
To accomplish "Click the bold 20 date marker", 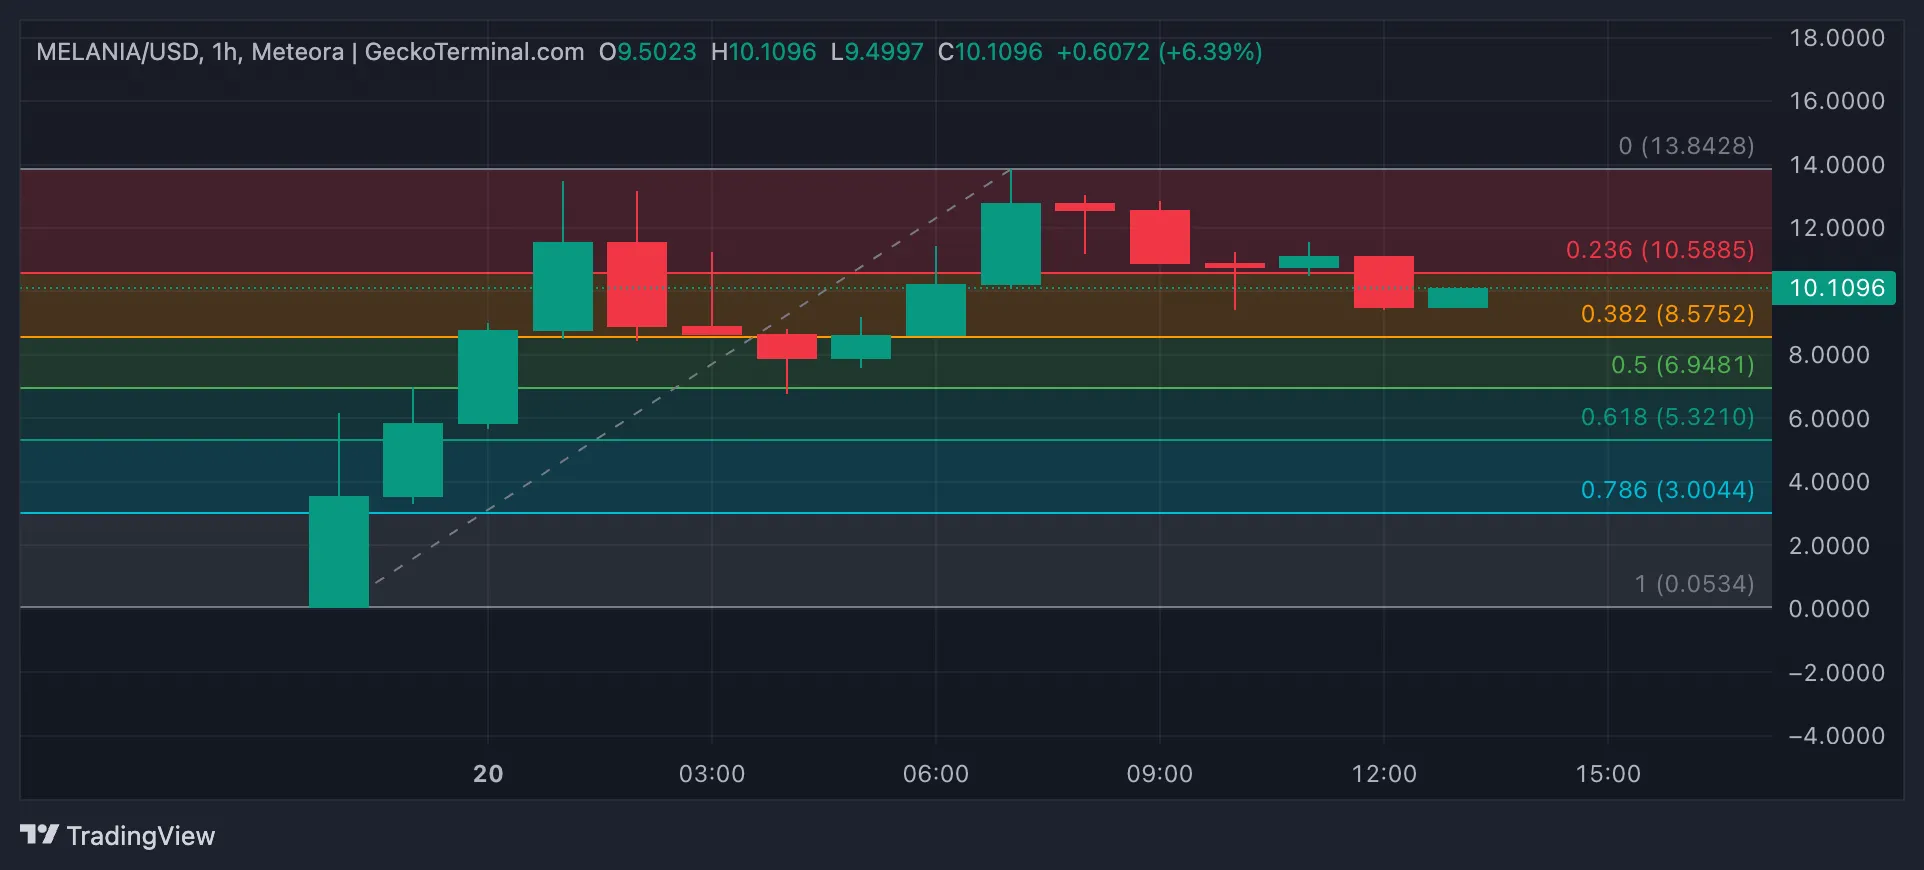I will [488, 774].
